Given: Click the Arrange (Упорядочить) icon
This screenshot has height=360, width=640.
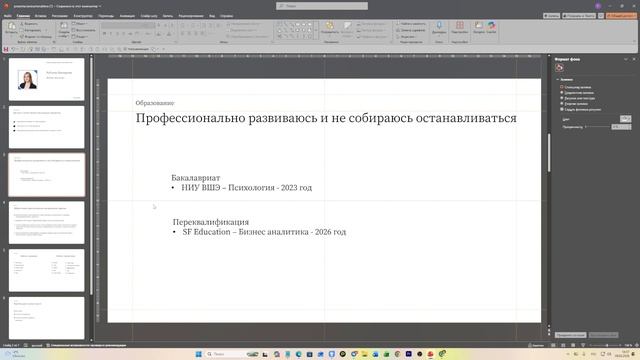Looking at the screenshot, I should (x=329, y=26).
